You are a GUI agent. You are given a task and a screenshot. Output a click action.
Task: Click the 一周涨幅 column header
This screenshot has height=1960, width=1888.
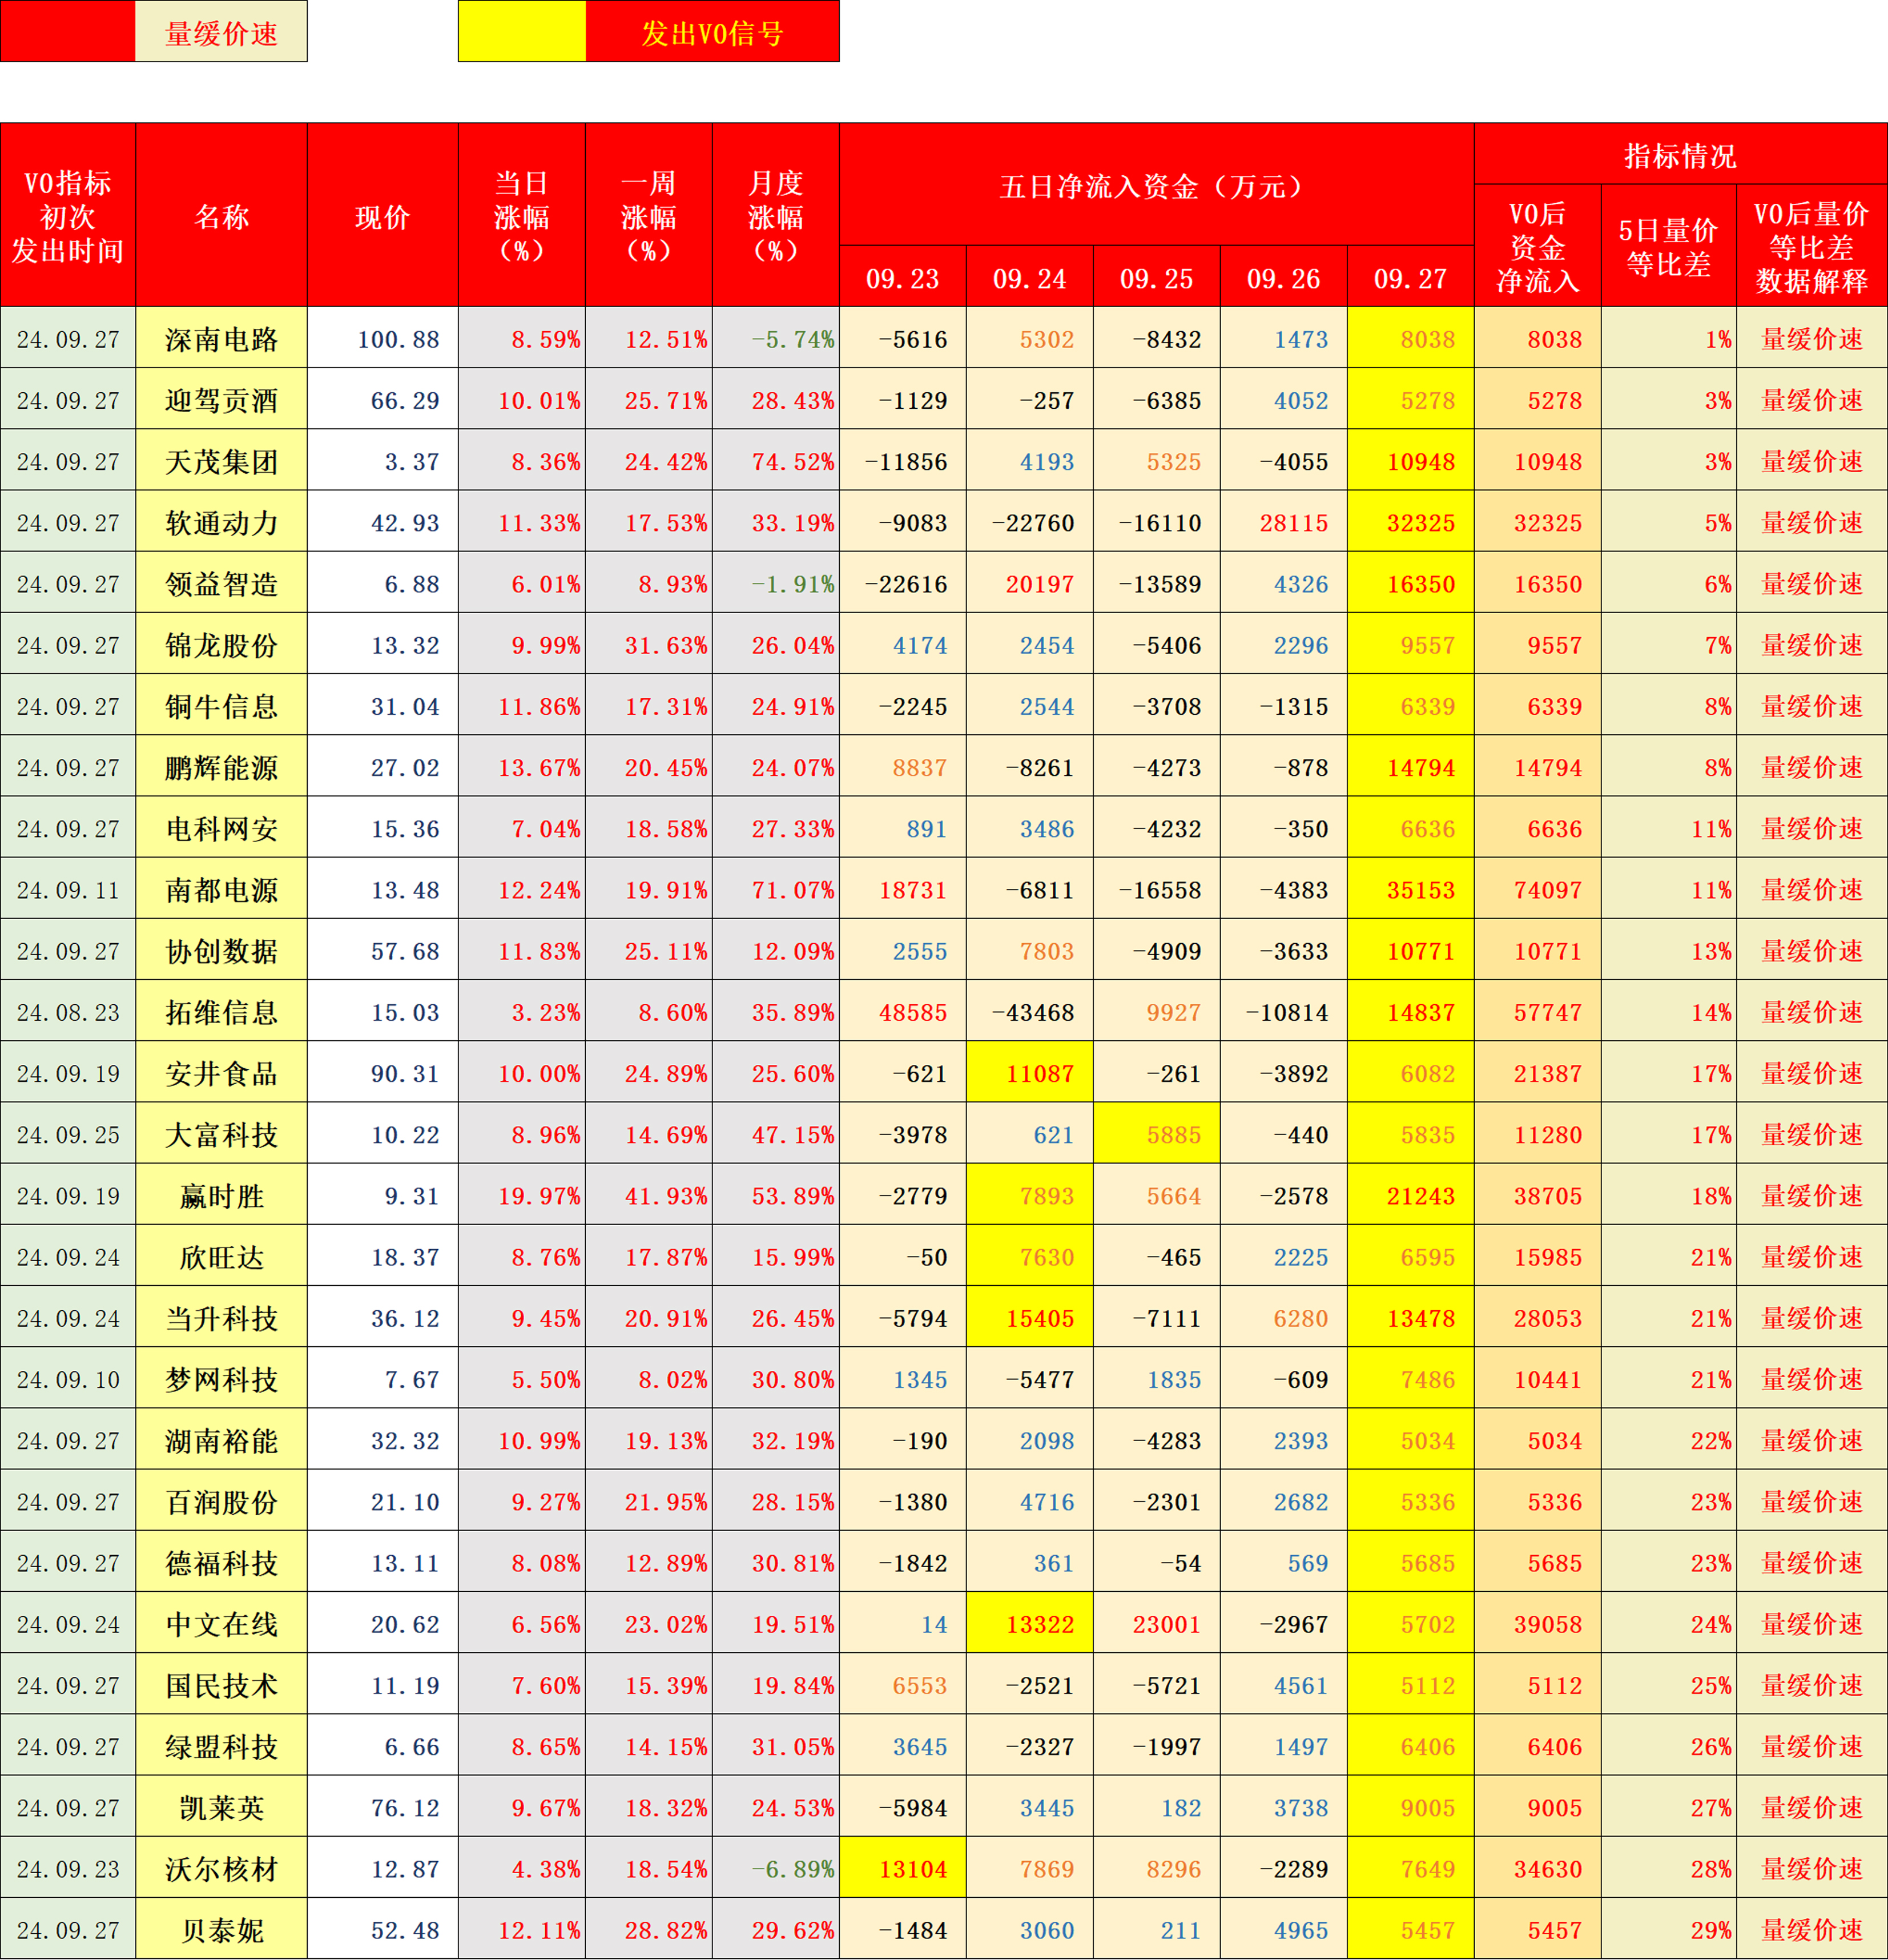649,215
